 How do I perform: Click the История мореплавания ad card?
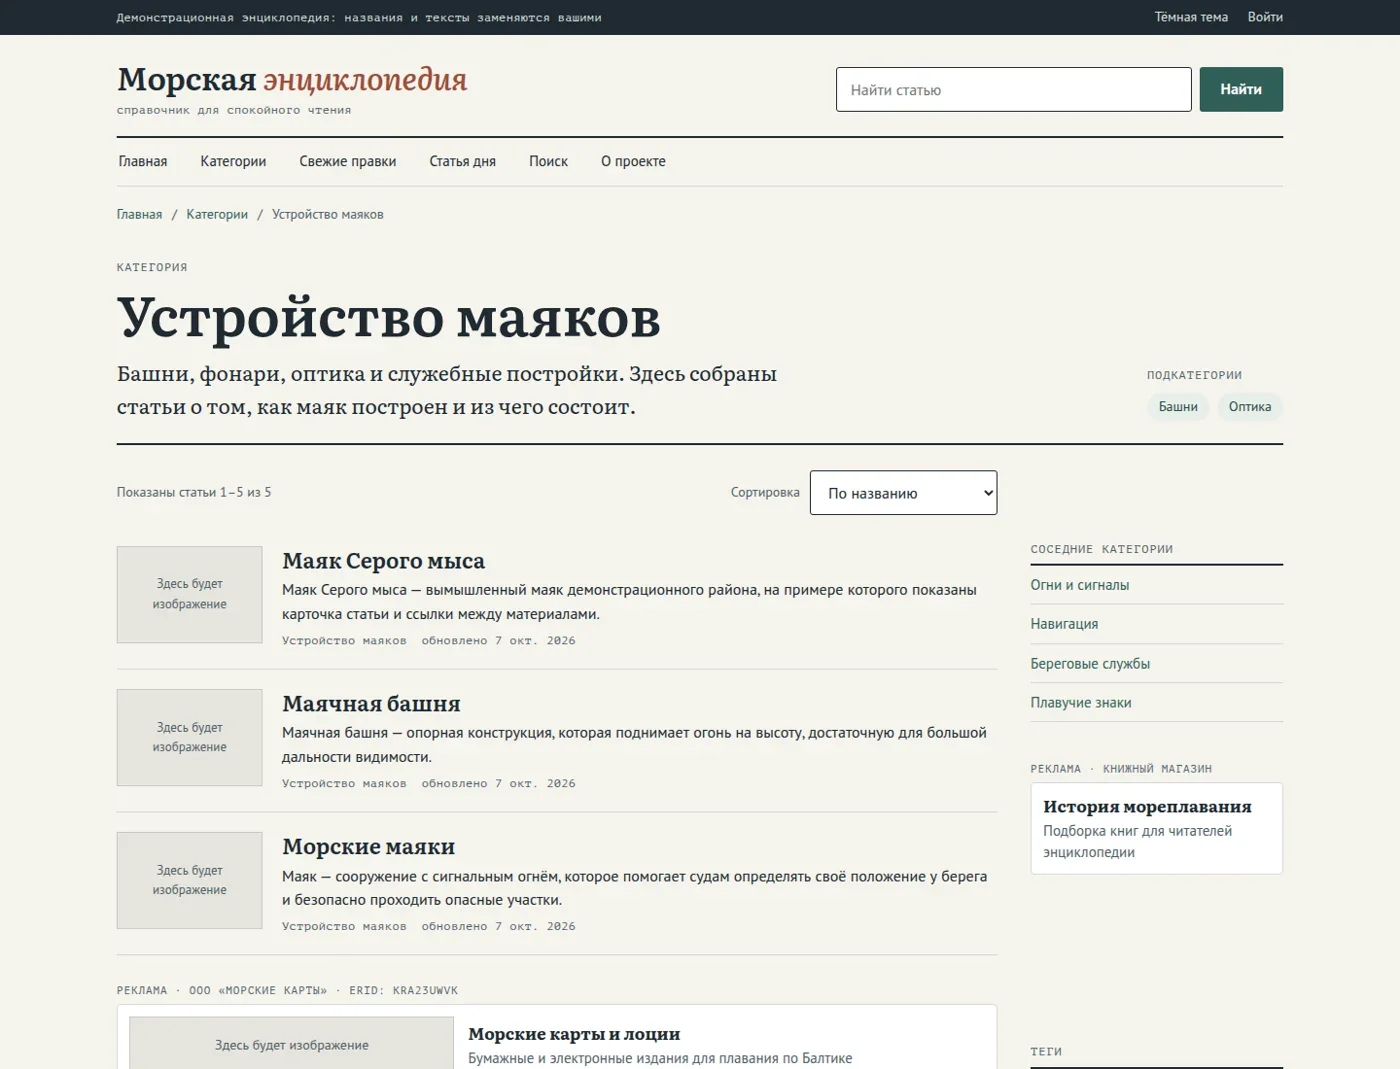(1156, 828)
